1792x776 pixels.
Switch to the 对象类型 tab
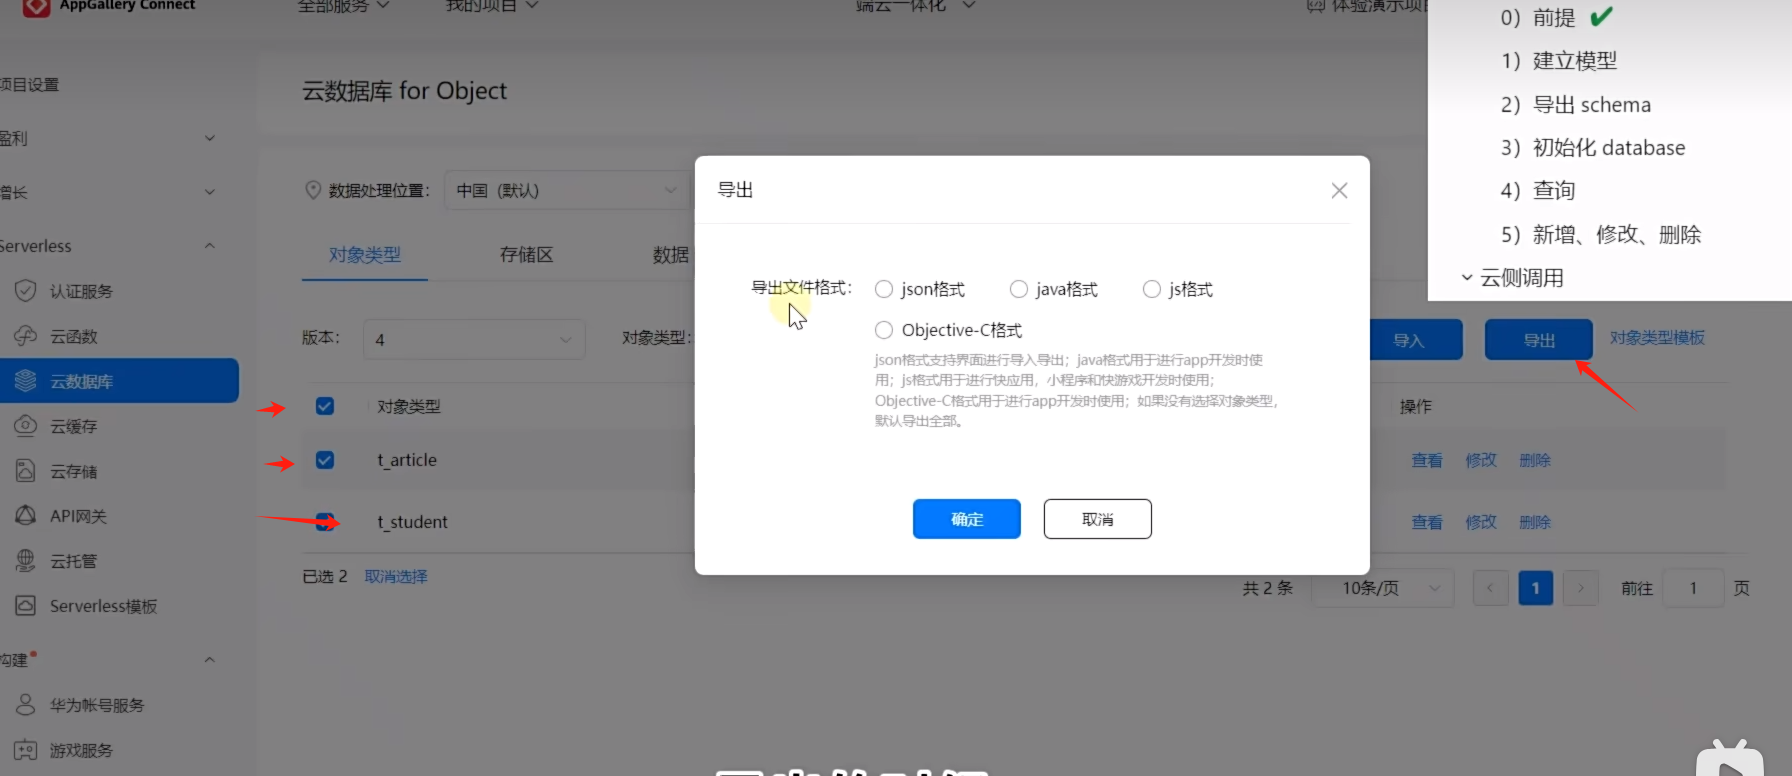pyautogui.click(x=365, y=255)
